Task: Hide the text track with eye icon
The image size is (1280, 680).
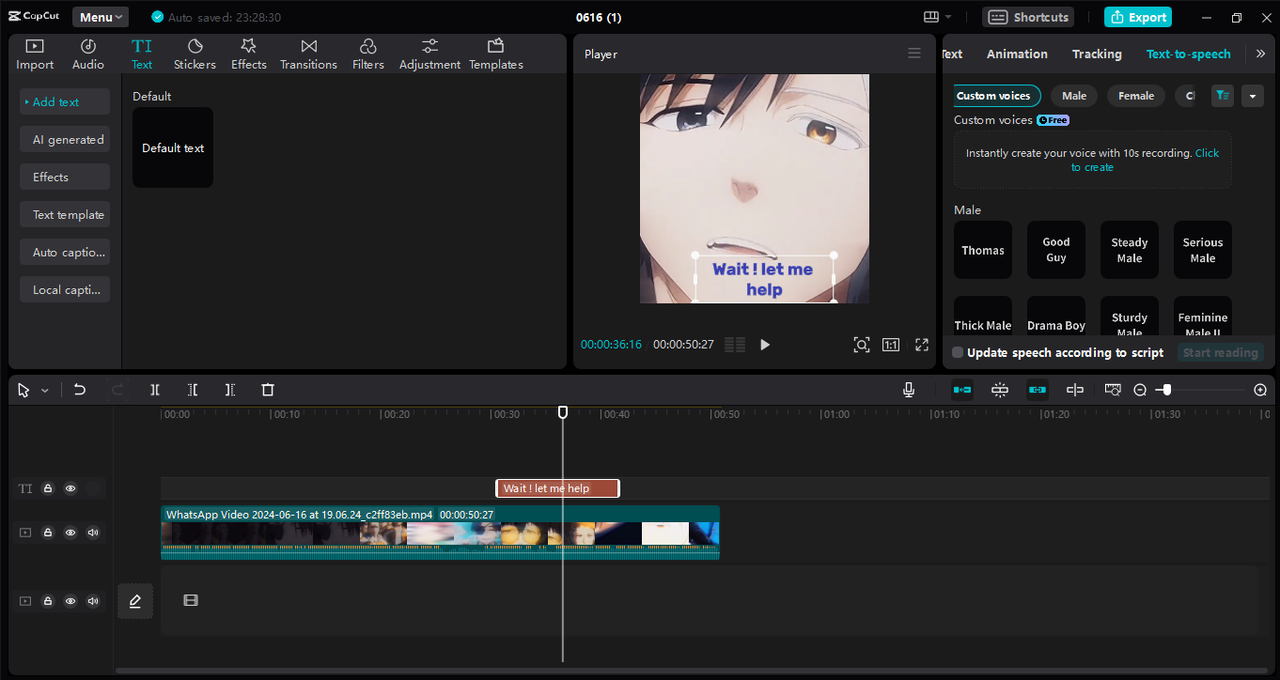Action: 70,489
